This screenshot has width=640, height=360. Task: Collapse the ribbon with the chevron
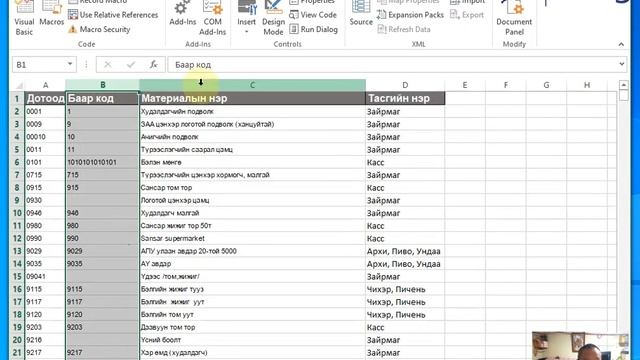(x=621, y=44)
